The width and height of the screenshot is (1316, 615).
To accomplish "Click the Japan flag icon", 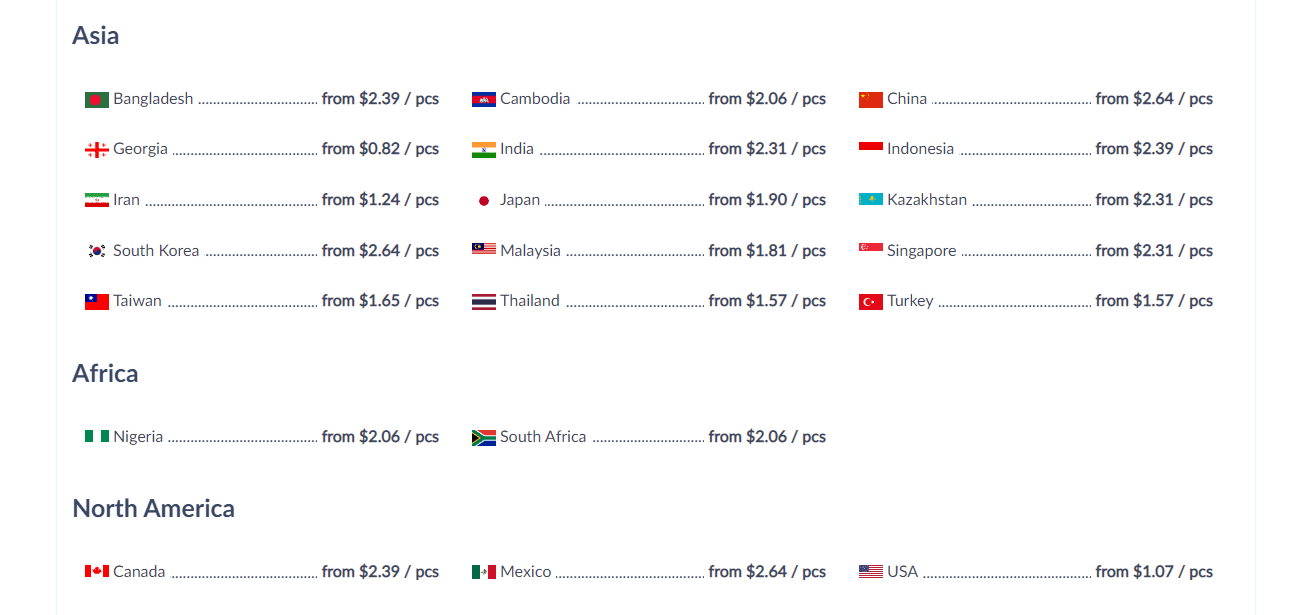I will 484,201.
